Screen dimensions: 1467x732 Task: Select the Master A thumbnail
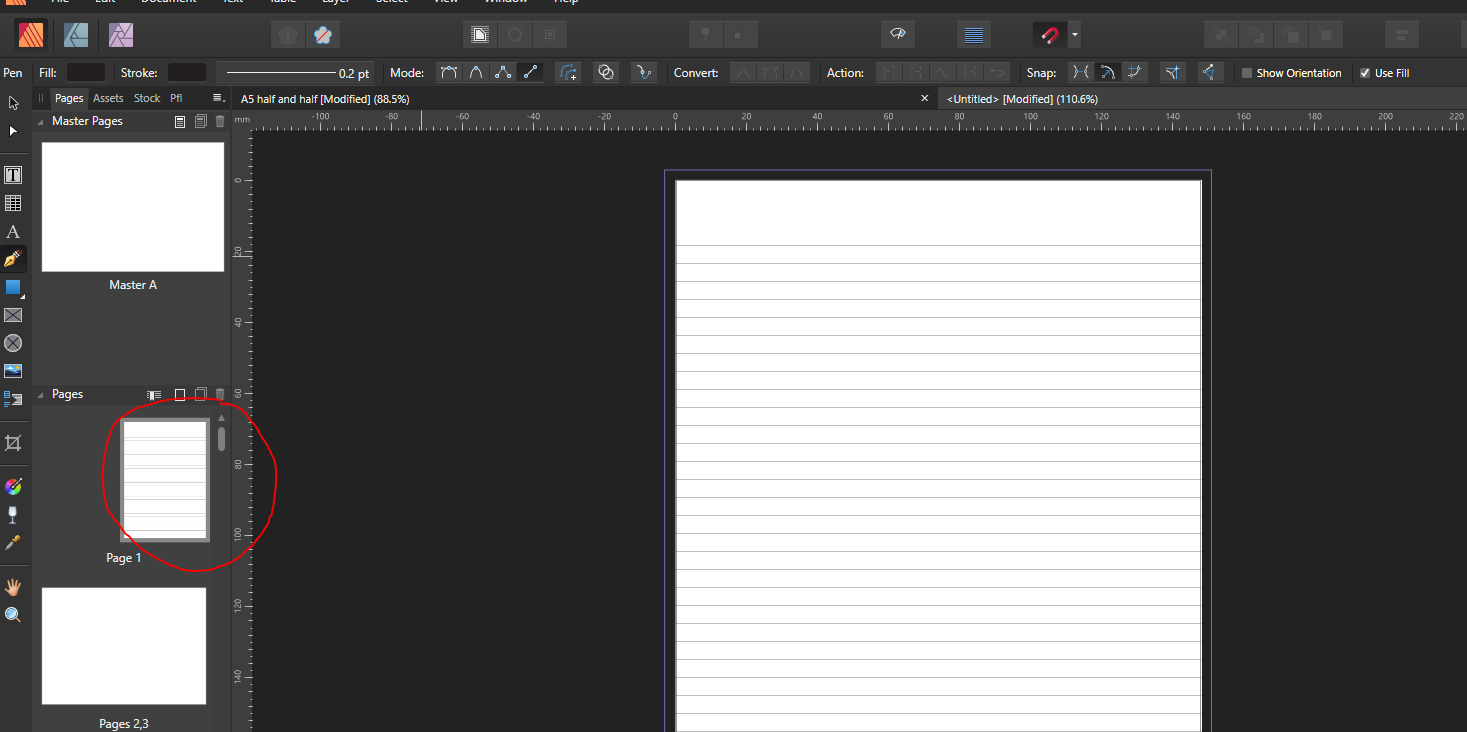pyautogui.click(x=133, y=207)
